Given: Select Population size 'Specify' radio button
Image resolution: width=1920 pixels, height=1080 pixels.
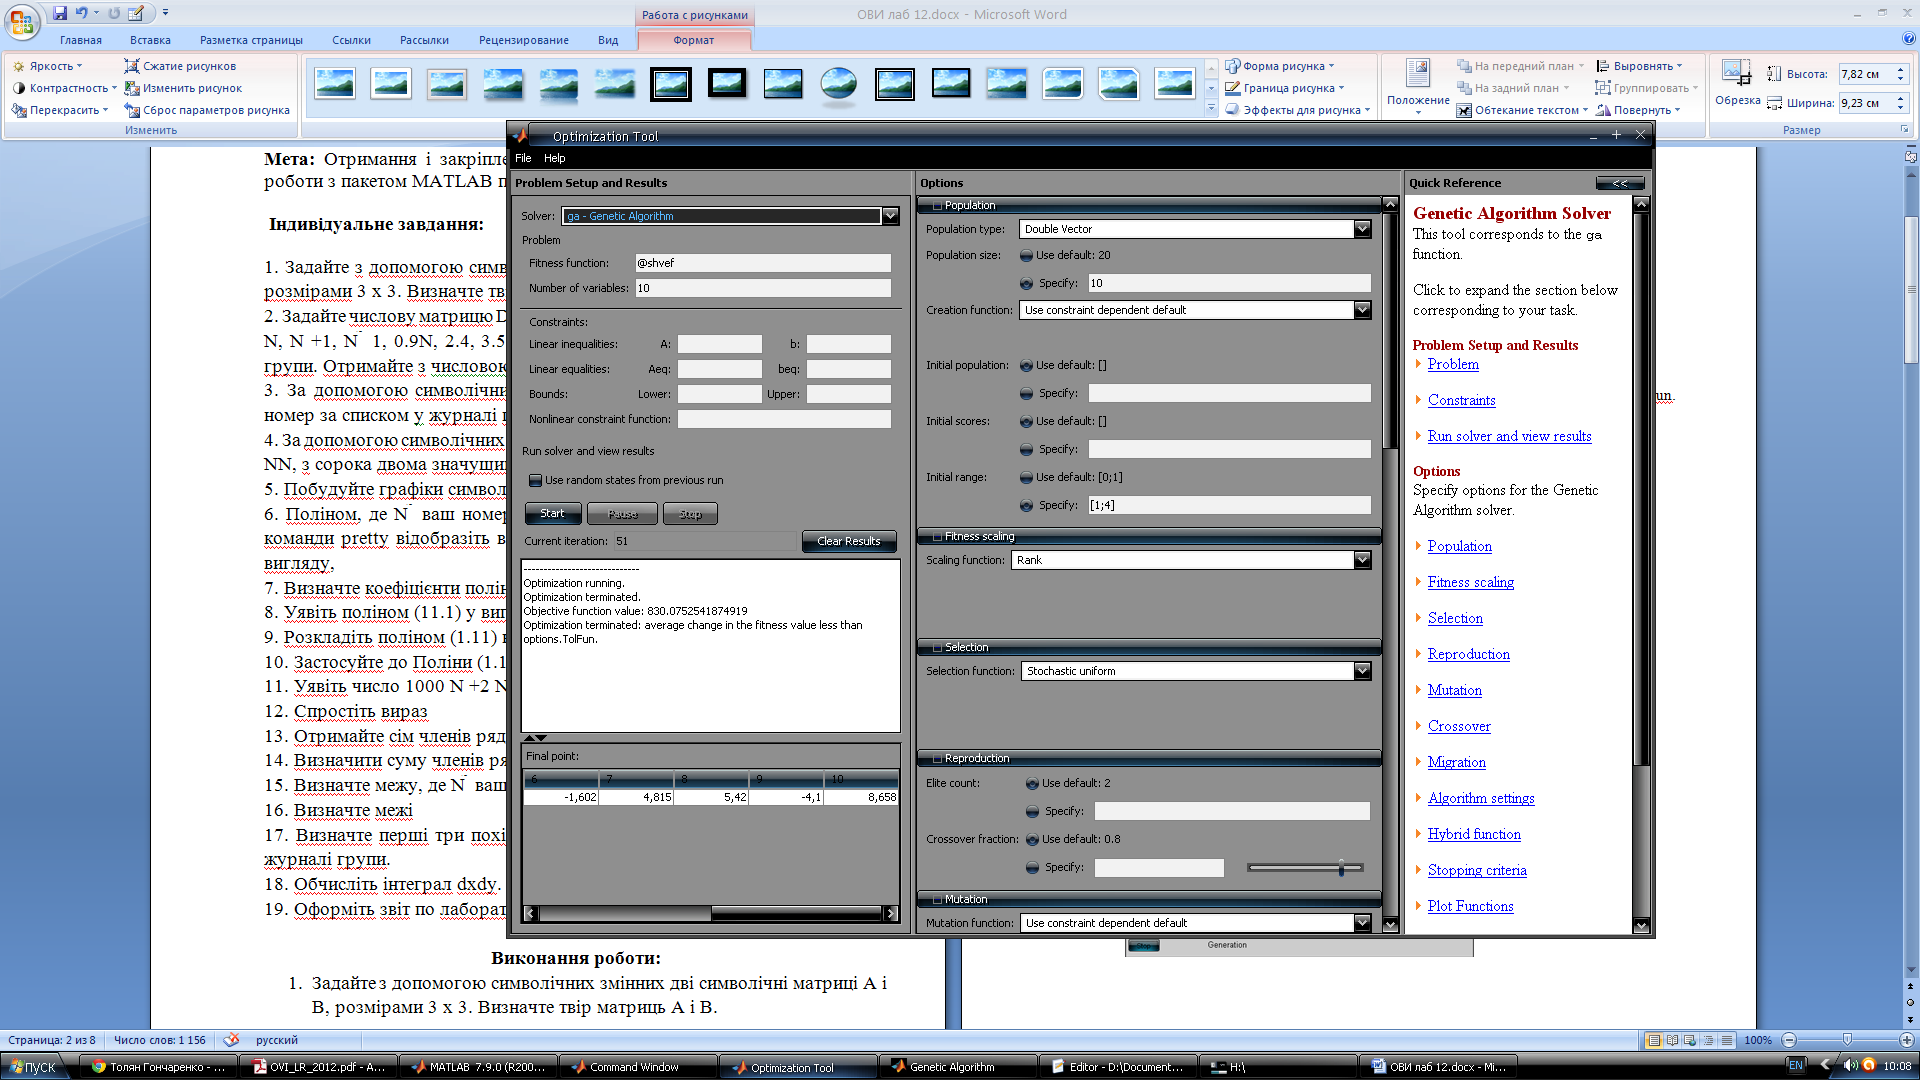Looking at the screenshot, I should [x=1026, y=283].
